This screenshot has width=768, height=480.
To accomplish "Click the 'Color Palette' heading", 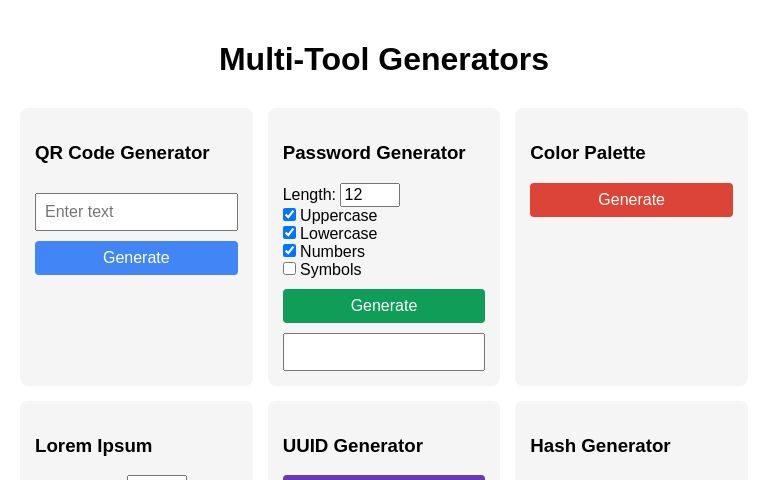I will tap(588, 153).
